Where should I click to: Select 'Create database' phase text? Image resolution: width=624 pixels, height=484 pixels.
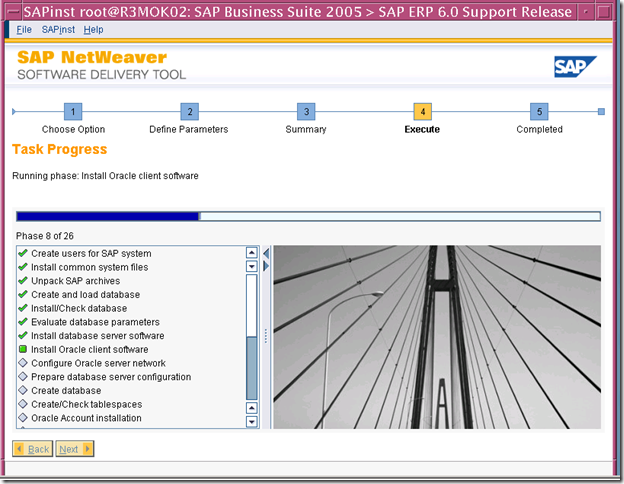coord(66,390)
